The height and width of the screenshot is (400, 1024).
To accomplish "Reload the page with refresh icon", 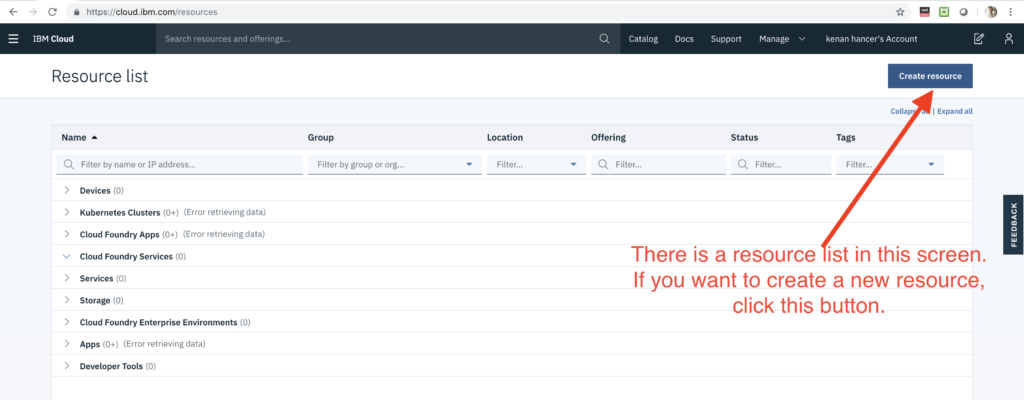I will click(x=53, y=12).
